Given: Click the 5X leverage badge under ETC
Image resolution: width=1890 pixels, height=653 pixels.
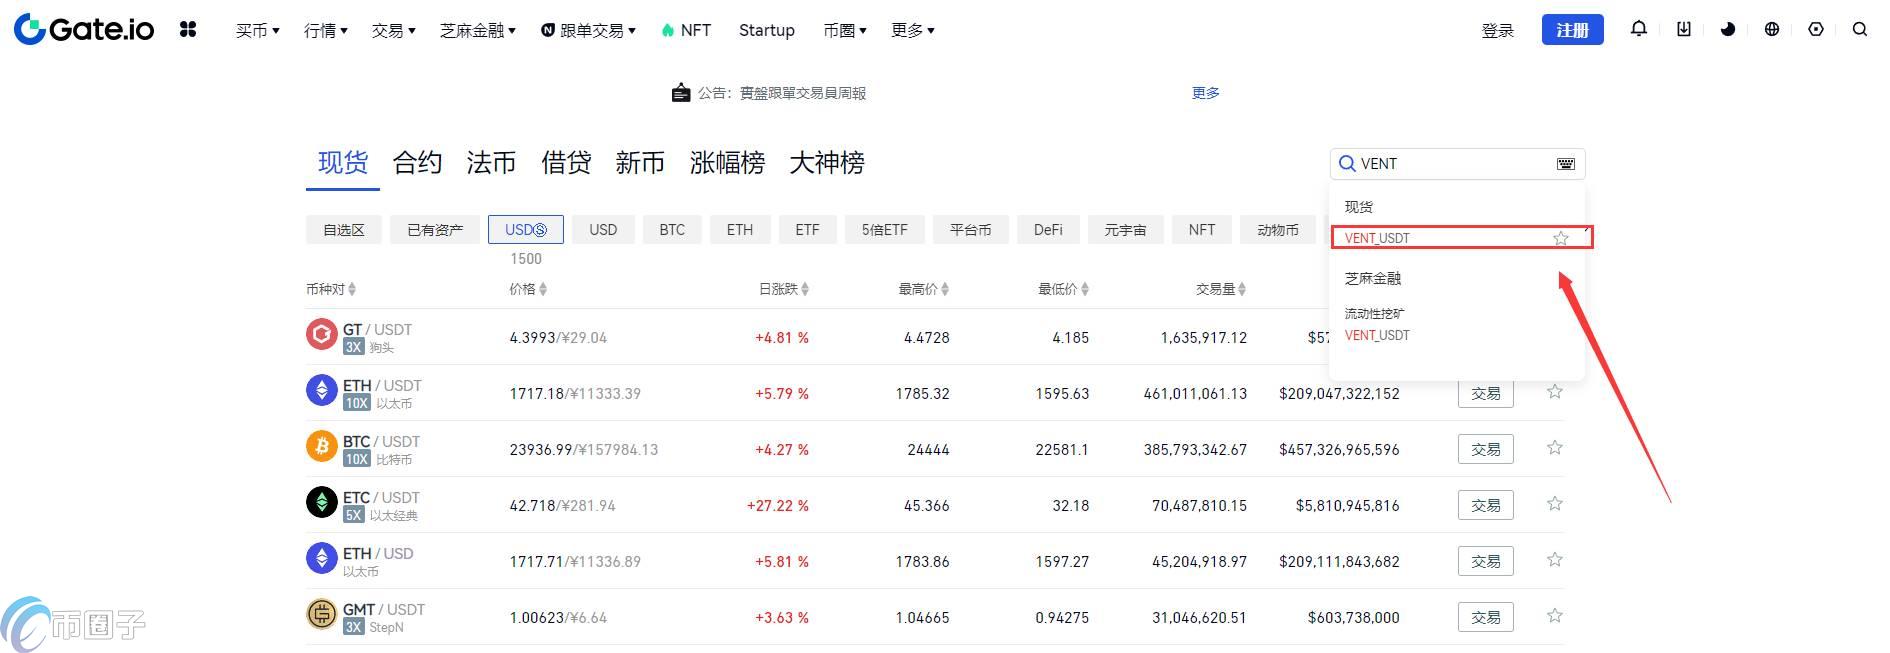Looking at the screenshot, I should click(x=353, y=515).
